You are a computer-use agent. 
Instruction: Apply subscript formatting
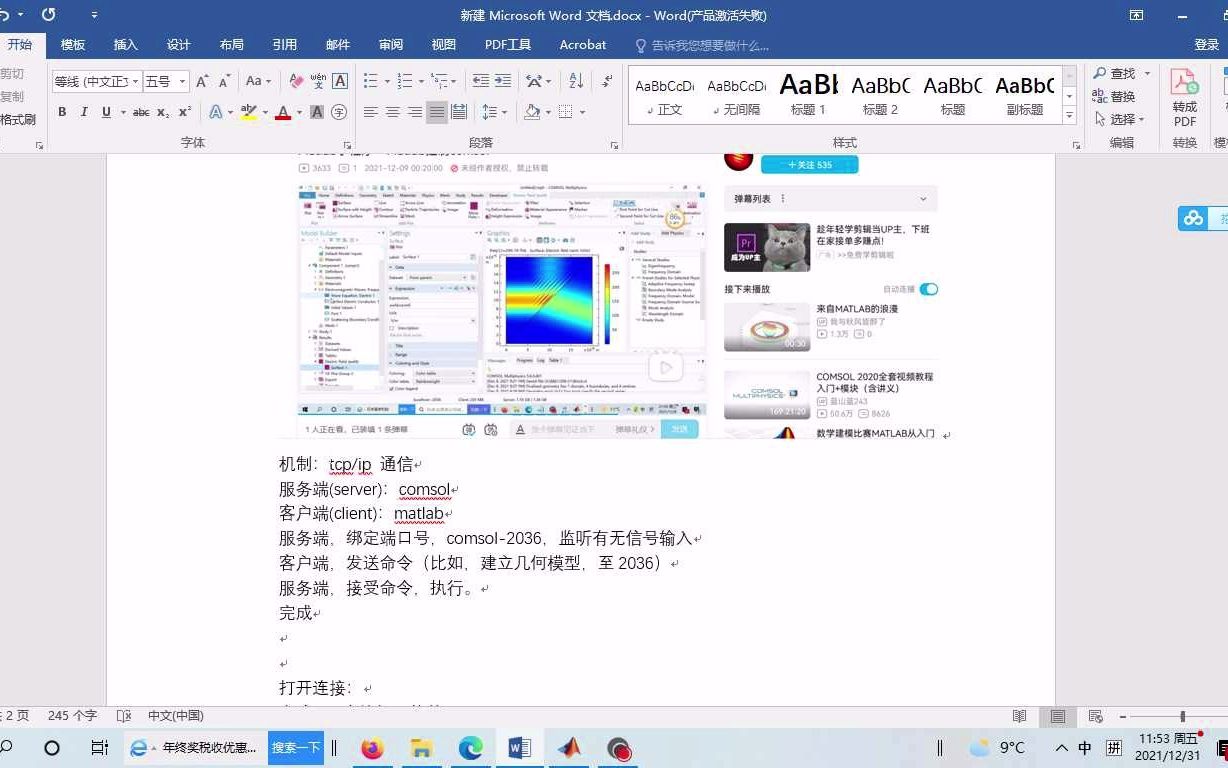coord(164,112)
